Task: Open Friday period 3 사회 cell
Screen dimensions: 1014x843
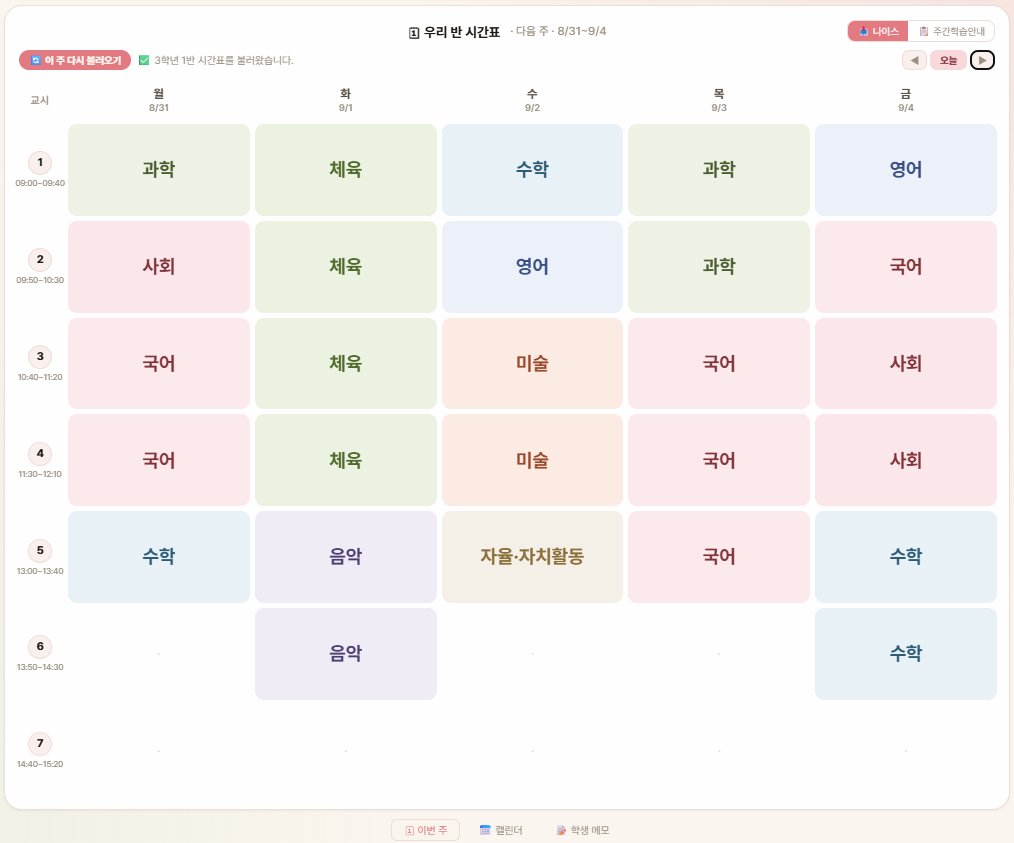Action: (905, 363)
